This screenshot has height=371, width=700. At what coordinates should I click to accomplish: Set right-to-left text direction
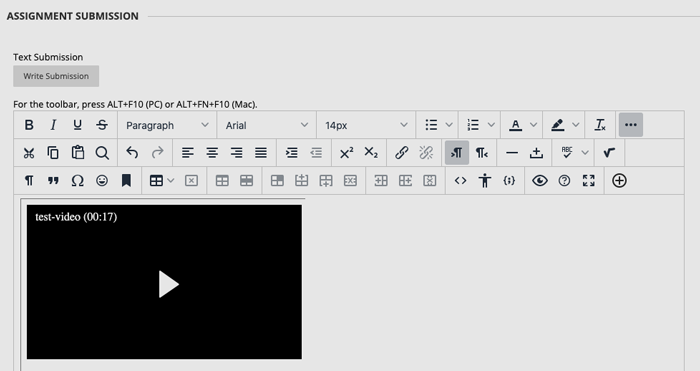[x=481, y=153]
